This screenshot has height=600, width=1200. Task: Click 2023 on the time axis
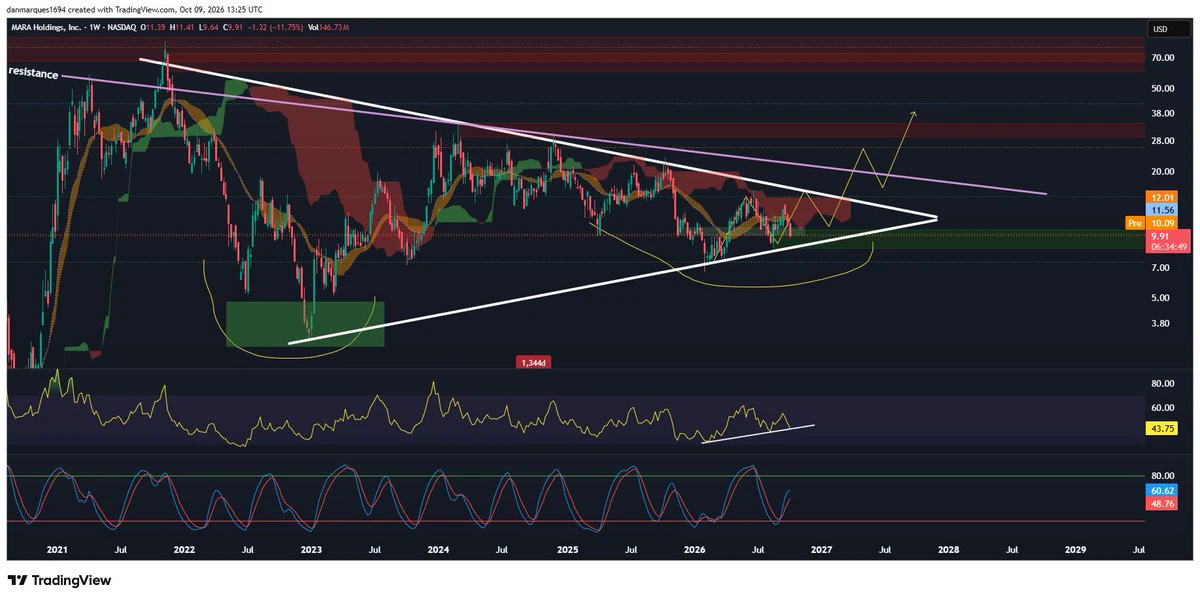coord(311,550)
